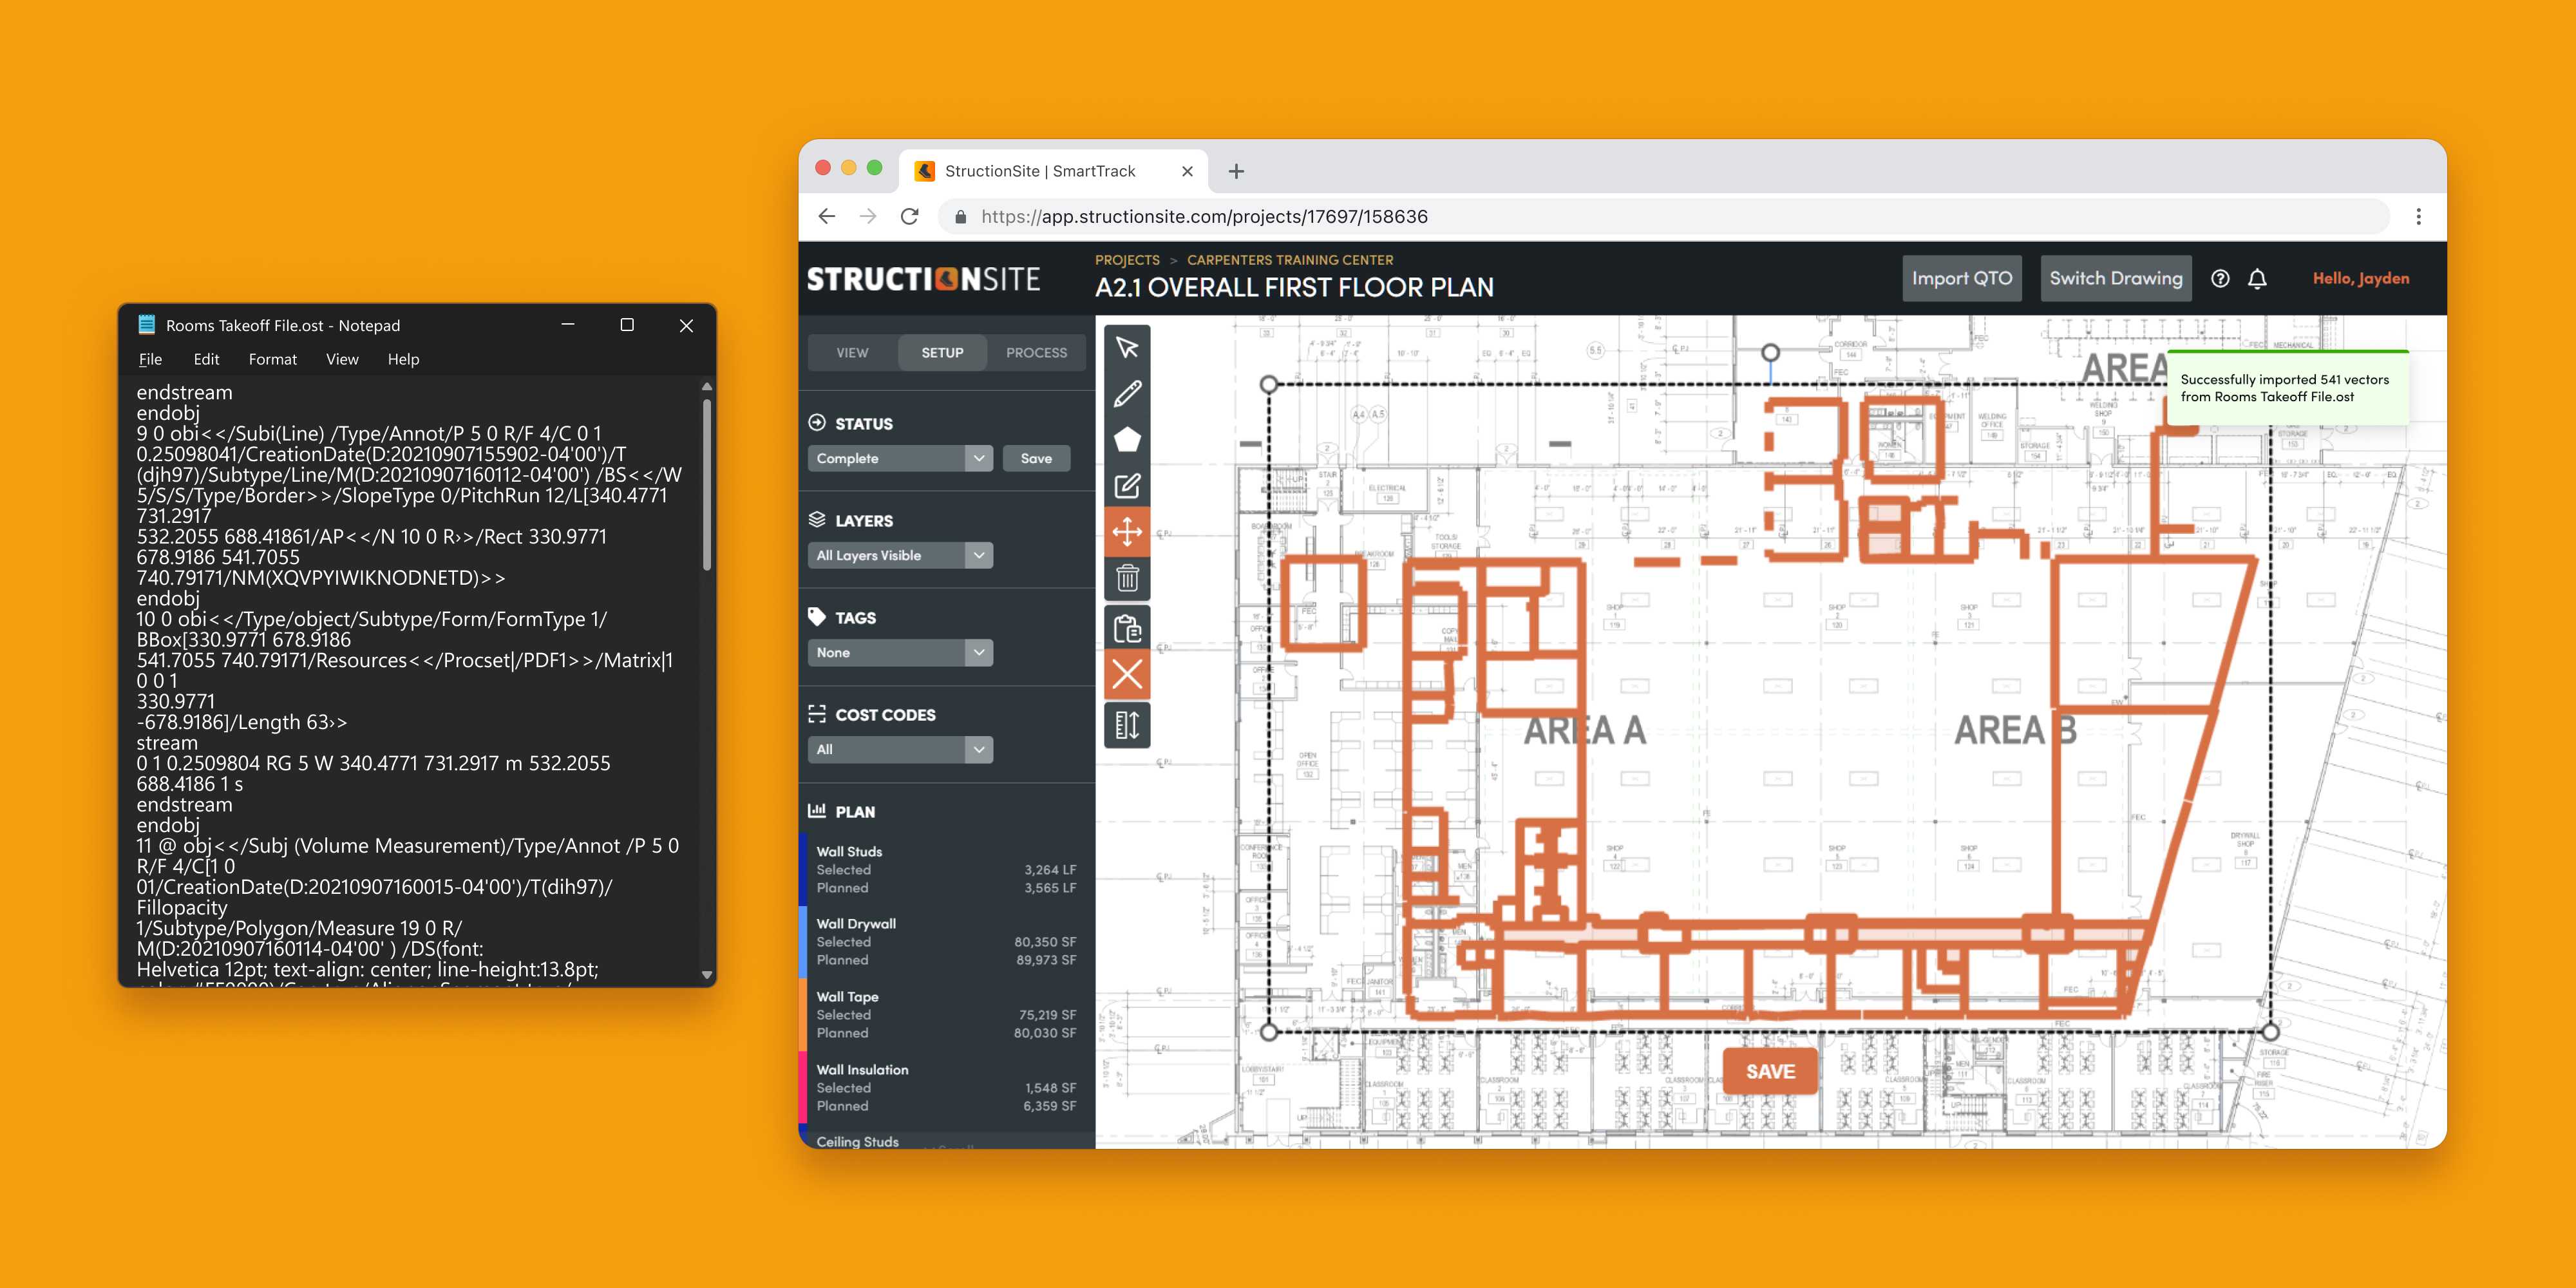Click the trash delete tool
The image size is (2576, 1288).
[1127, 578]
